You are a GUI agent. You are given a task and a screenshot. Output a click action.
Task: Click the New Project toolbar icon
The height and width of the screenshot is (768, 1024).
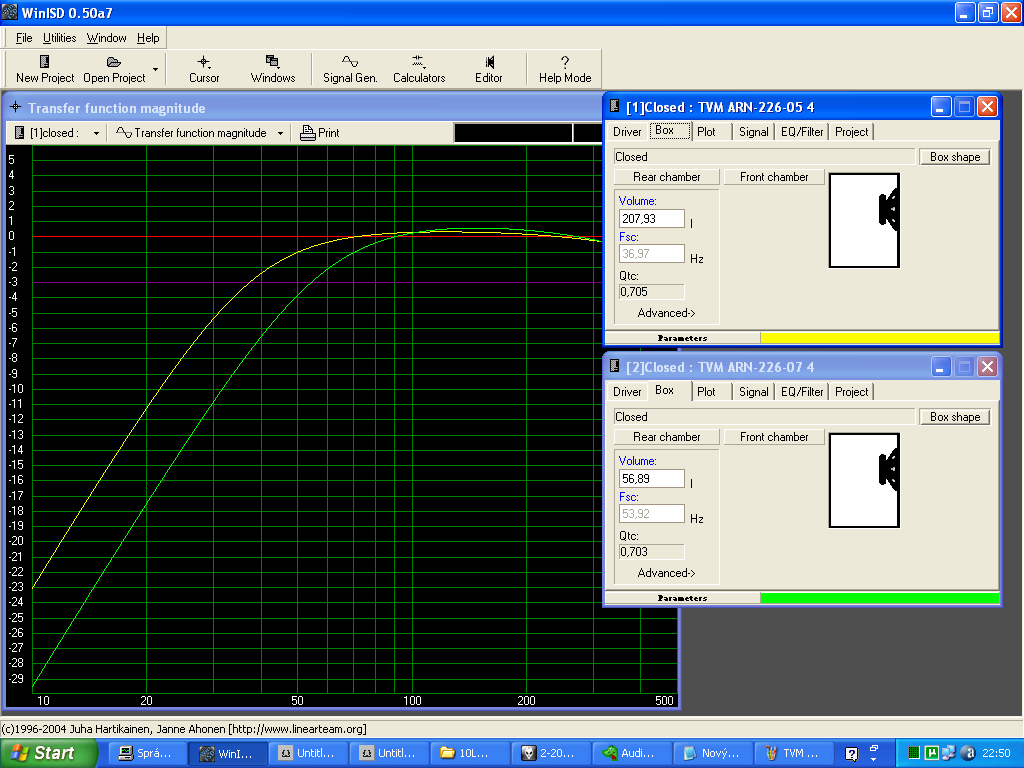pos(44,69)
